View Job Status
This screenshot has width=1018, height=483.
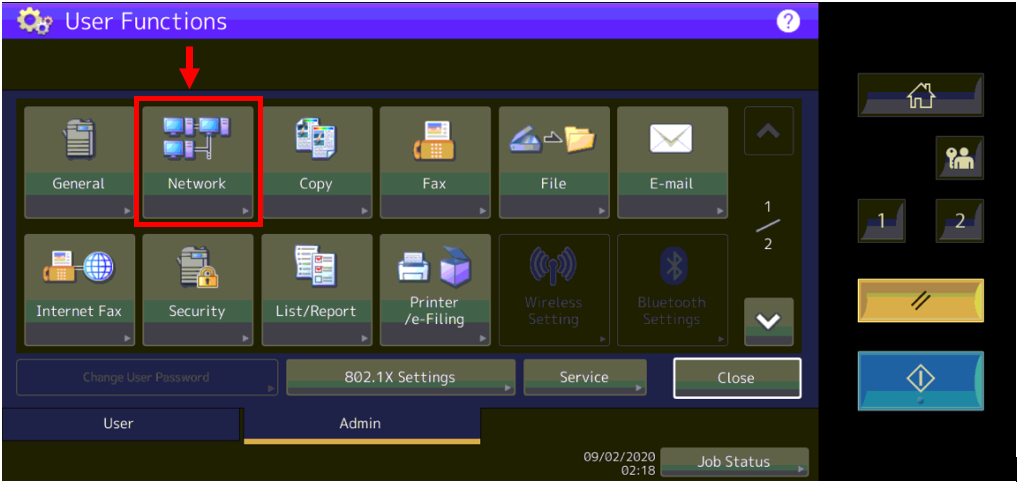734,462
